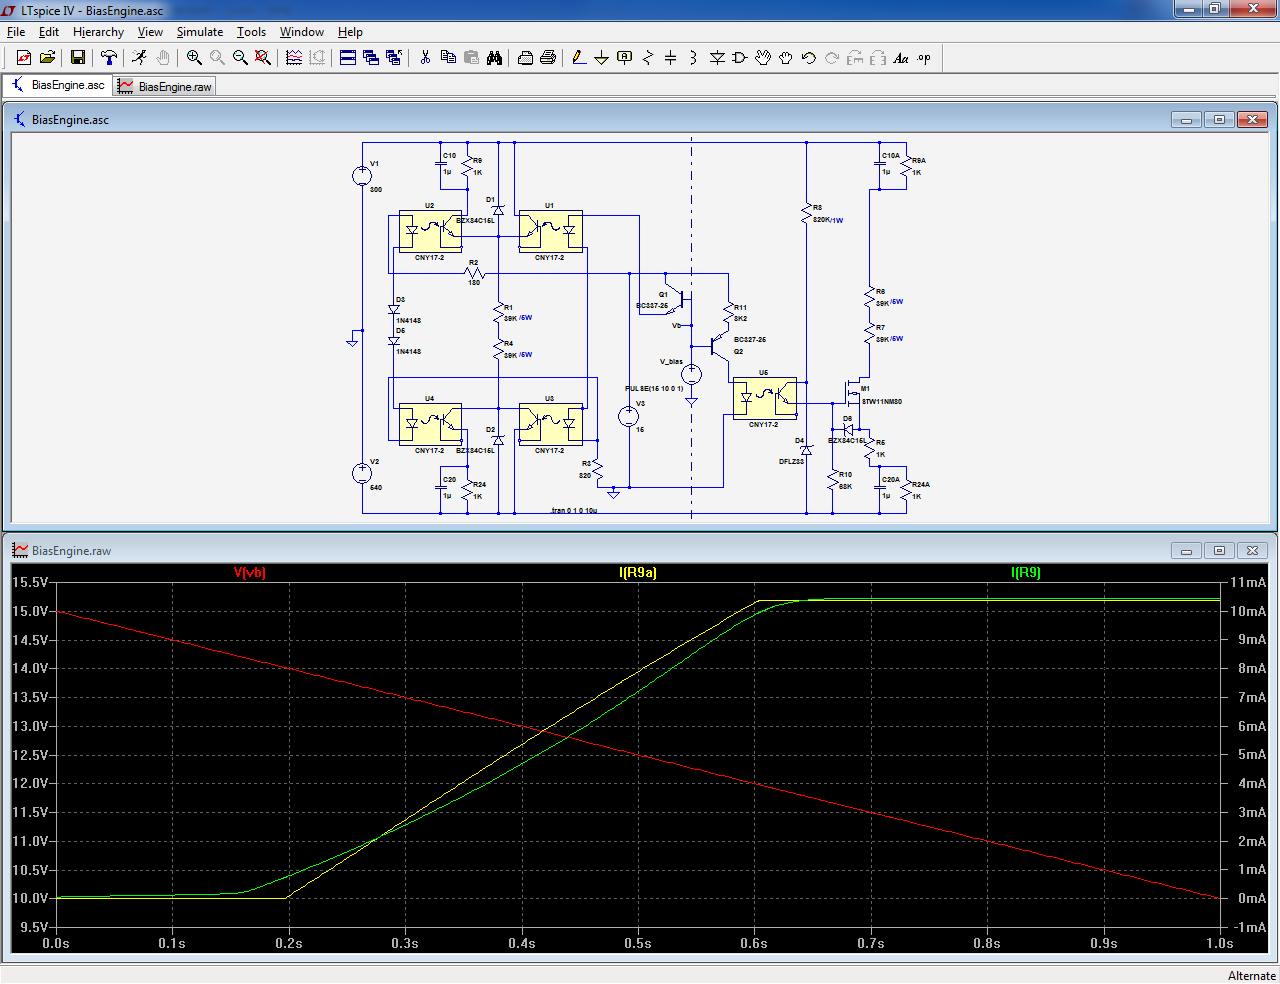Open the Simulate menu
The image size is (1280, 984).
[200, 32]
